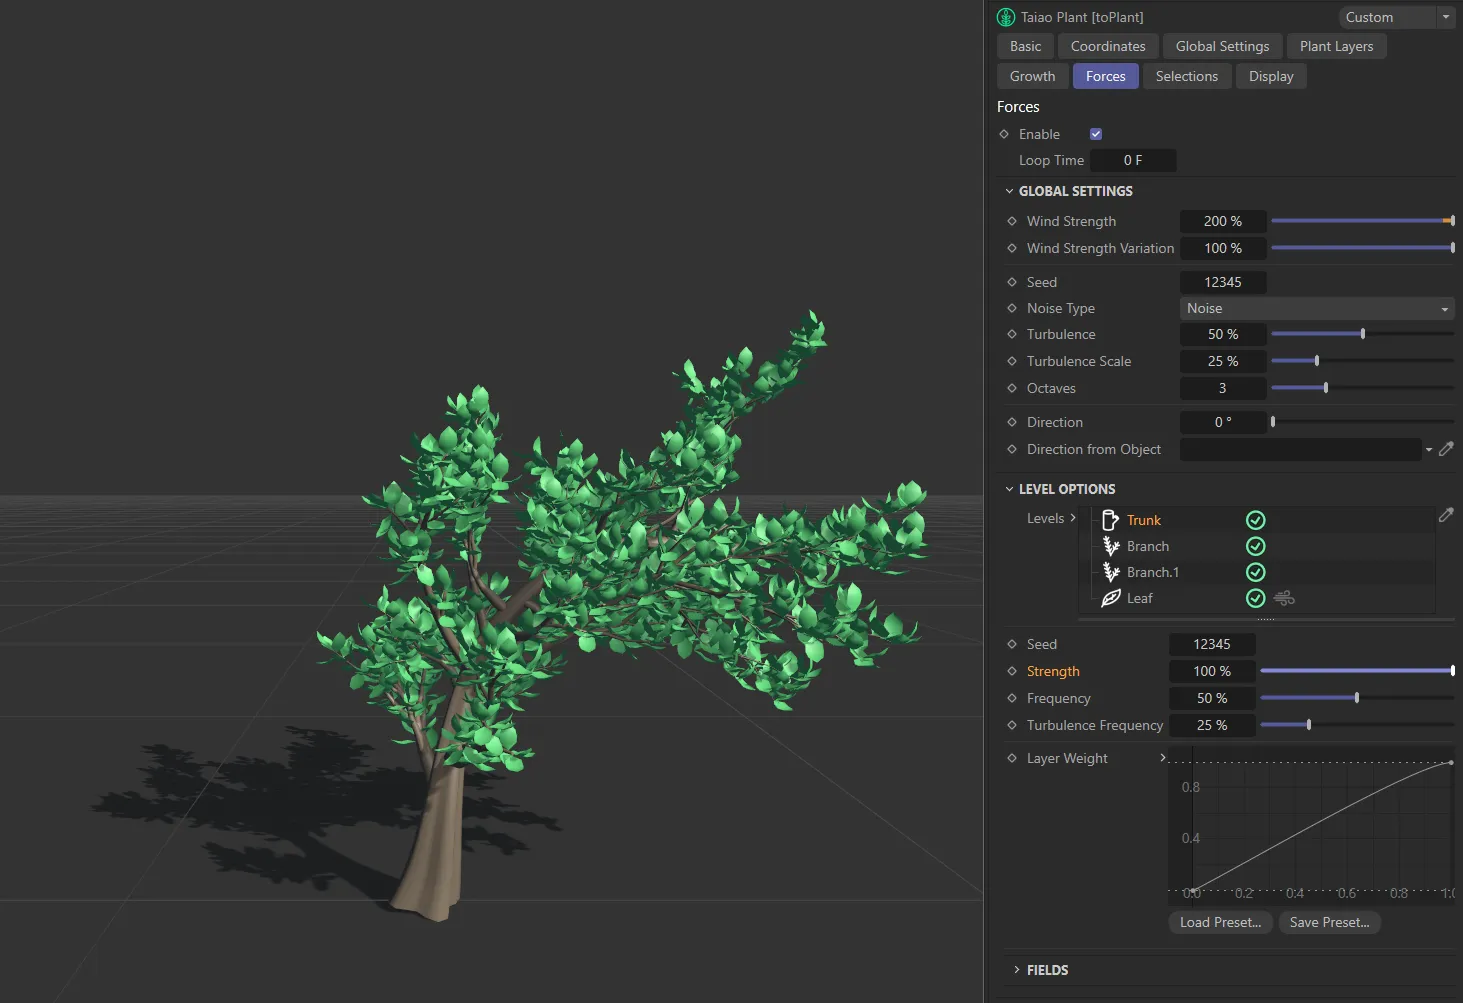Click the Loop Time input field
Image resolution: width=1463 pixels, height=1003 pixels.
click(x=1132, y=160)
